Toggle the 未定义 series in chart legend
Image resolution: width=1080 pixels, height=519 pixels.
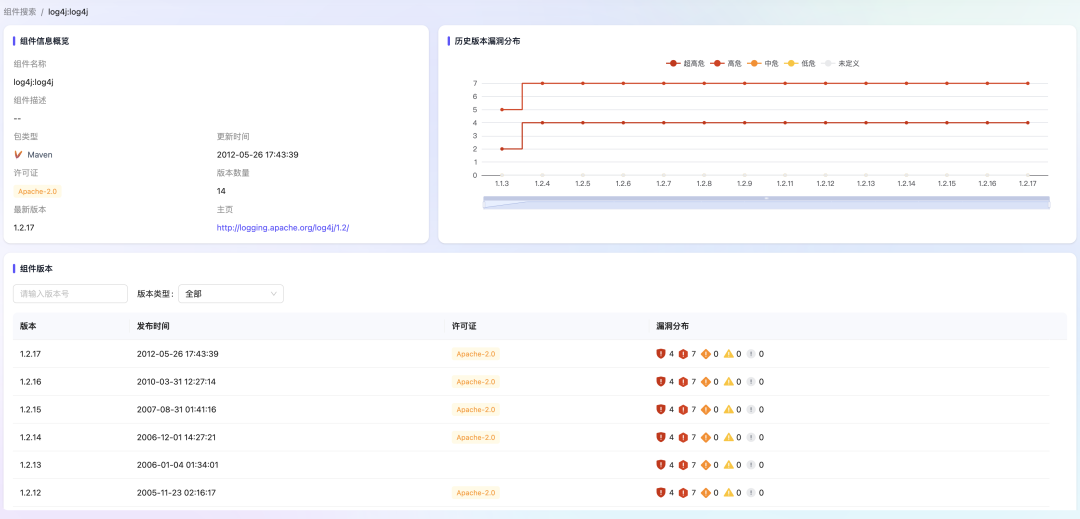coord(841,63)
